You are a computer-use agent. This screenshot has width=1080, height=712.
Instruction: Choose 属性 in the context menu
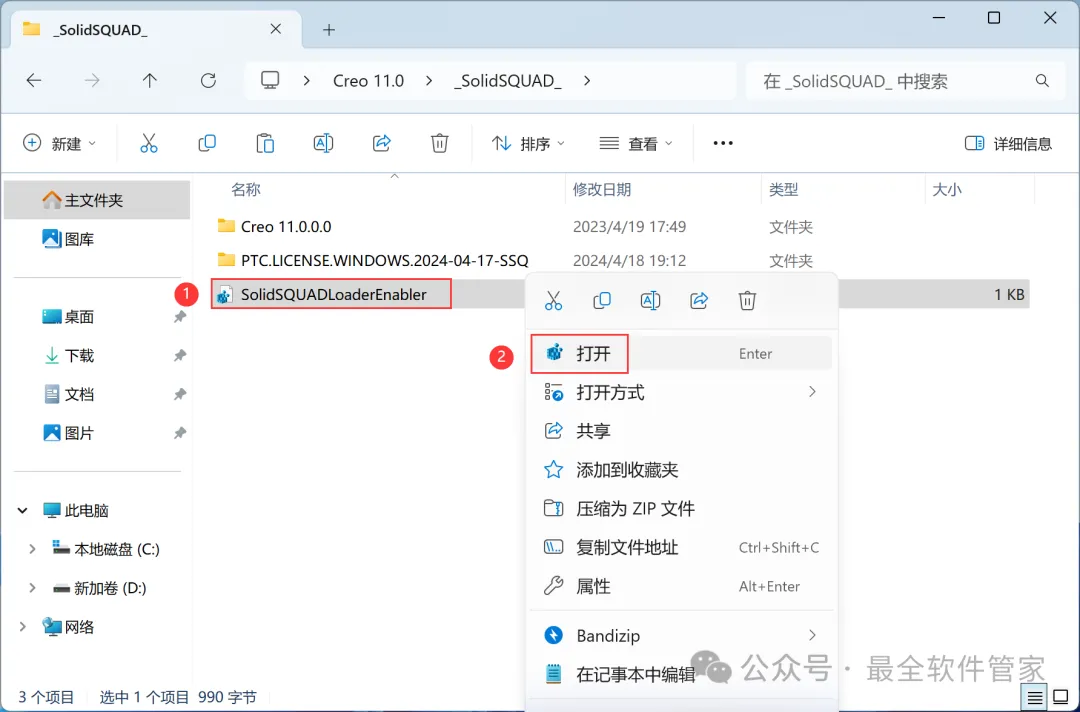(681, 586)
